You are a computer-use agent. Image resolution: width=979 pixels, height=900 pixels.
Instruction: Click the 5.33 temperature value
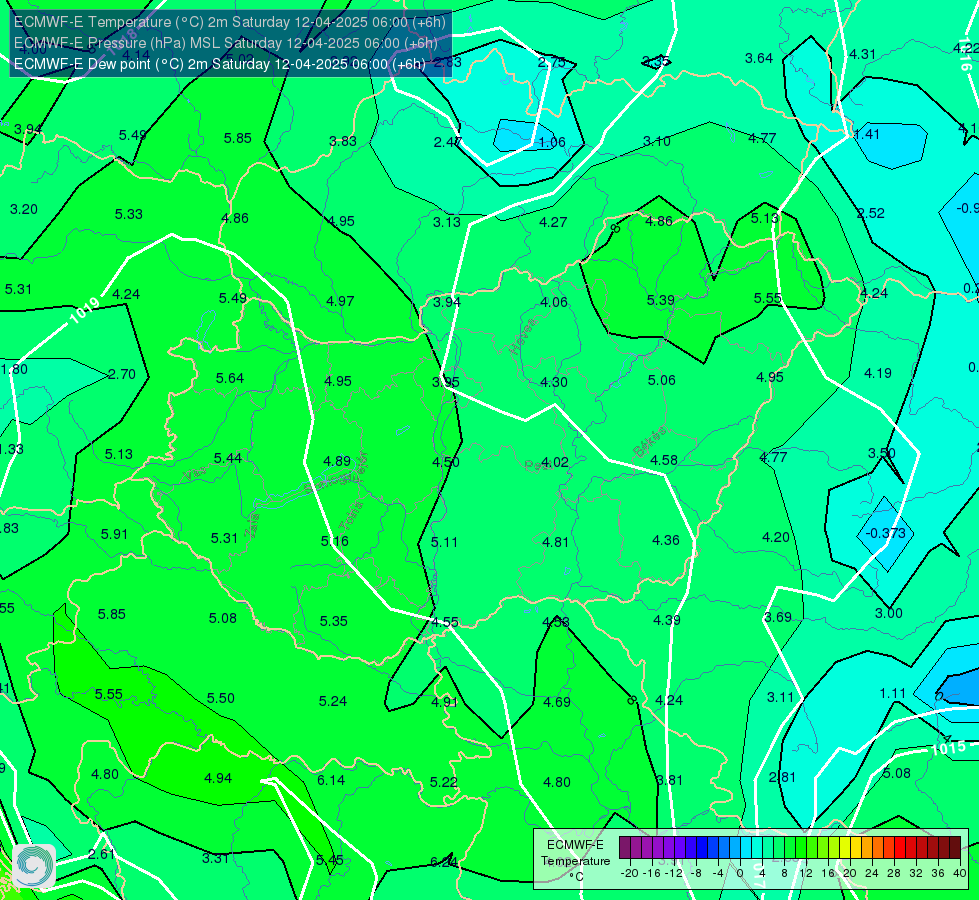click(129, 214)
